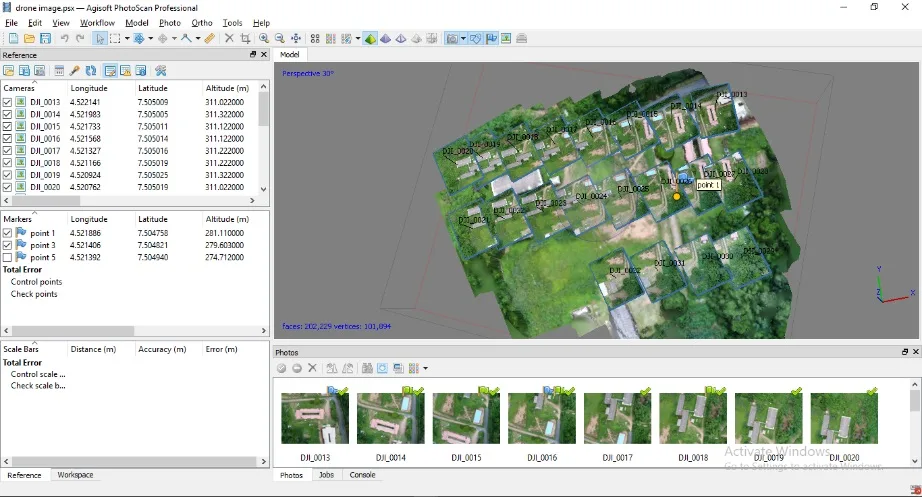This screenshot has height=497, width=922.
Task: Click Import reference icon in Reference pane
Action: [x=9, y=71]
